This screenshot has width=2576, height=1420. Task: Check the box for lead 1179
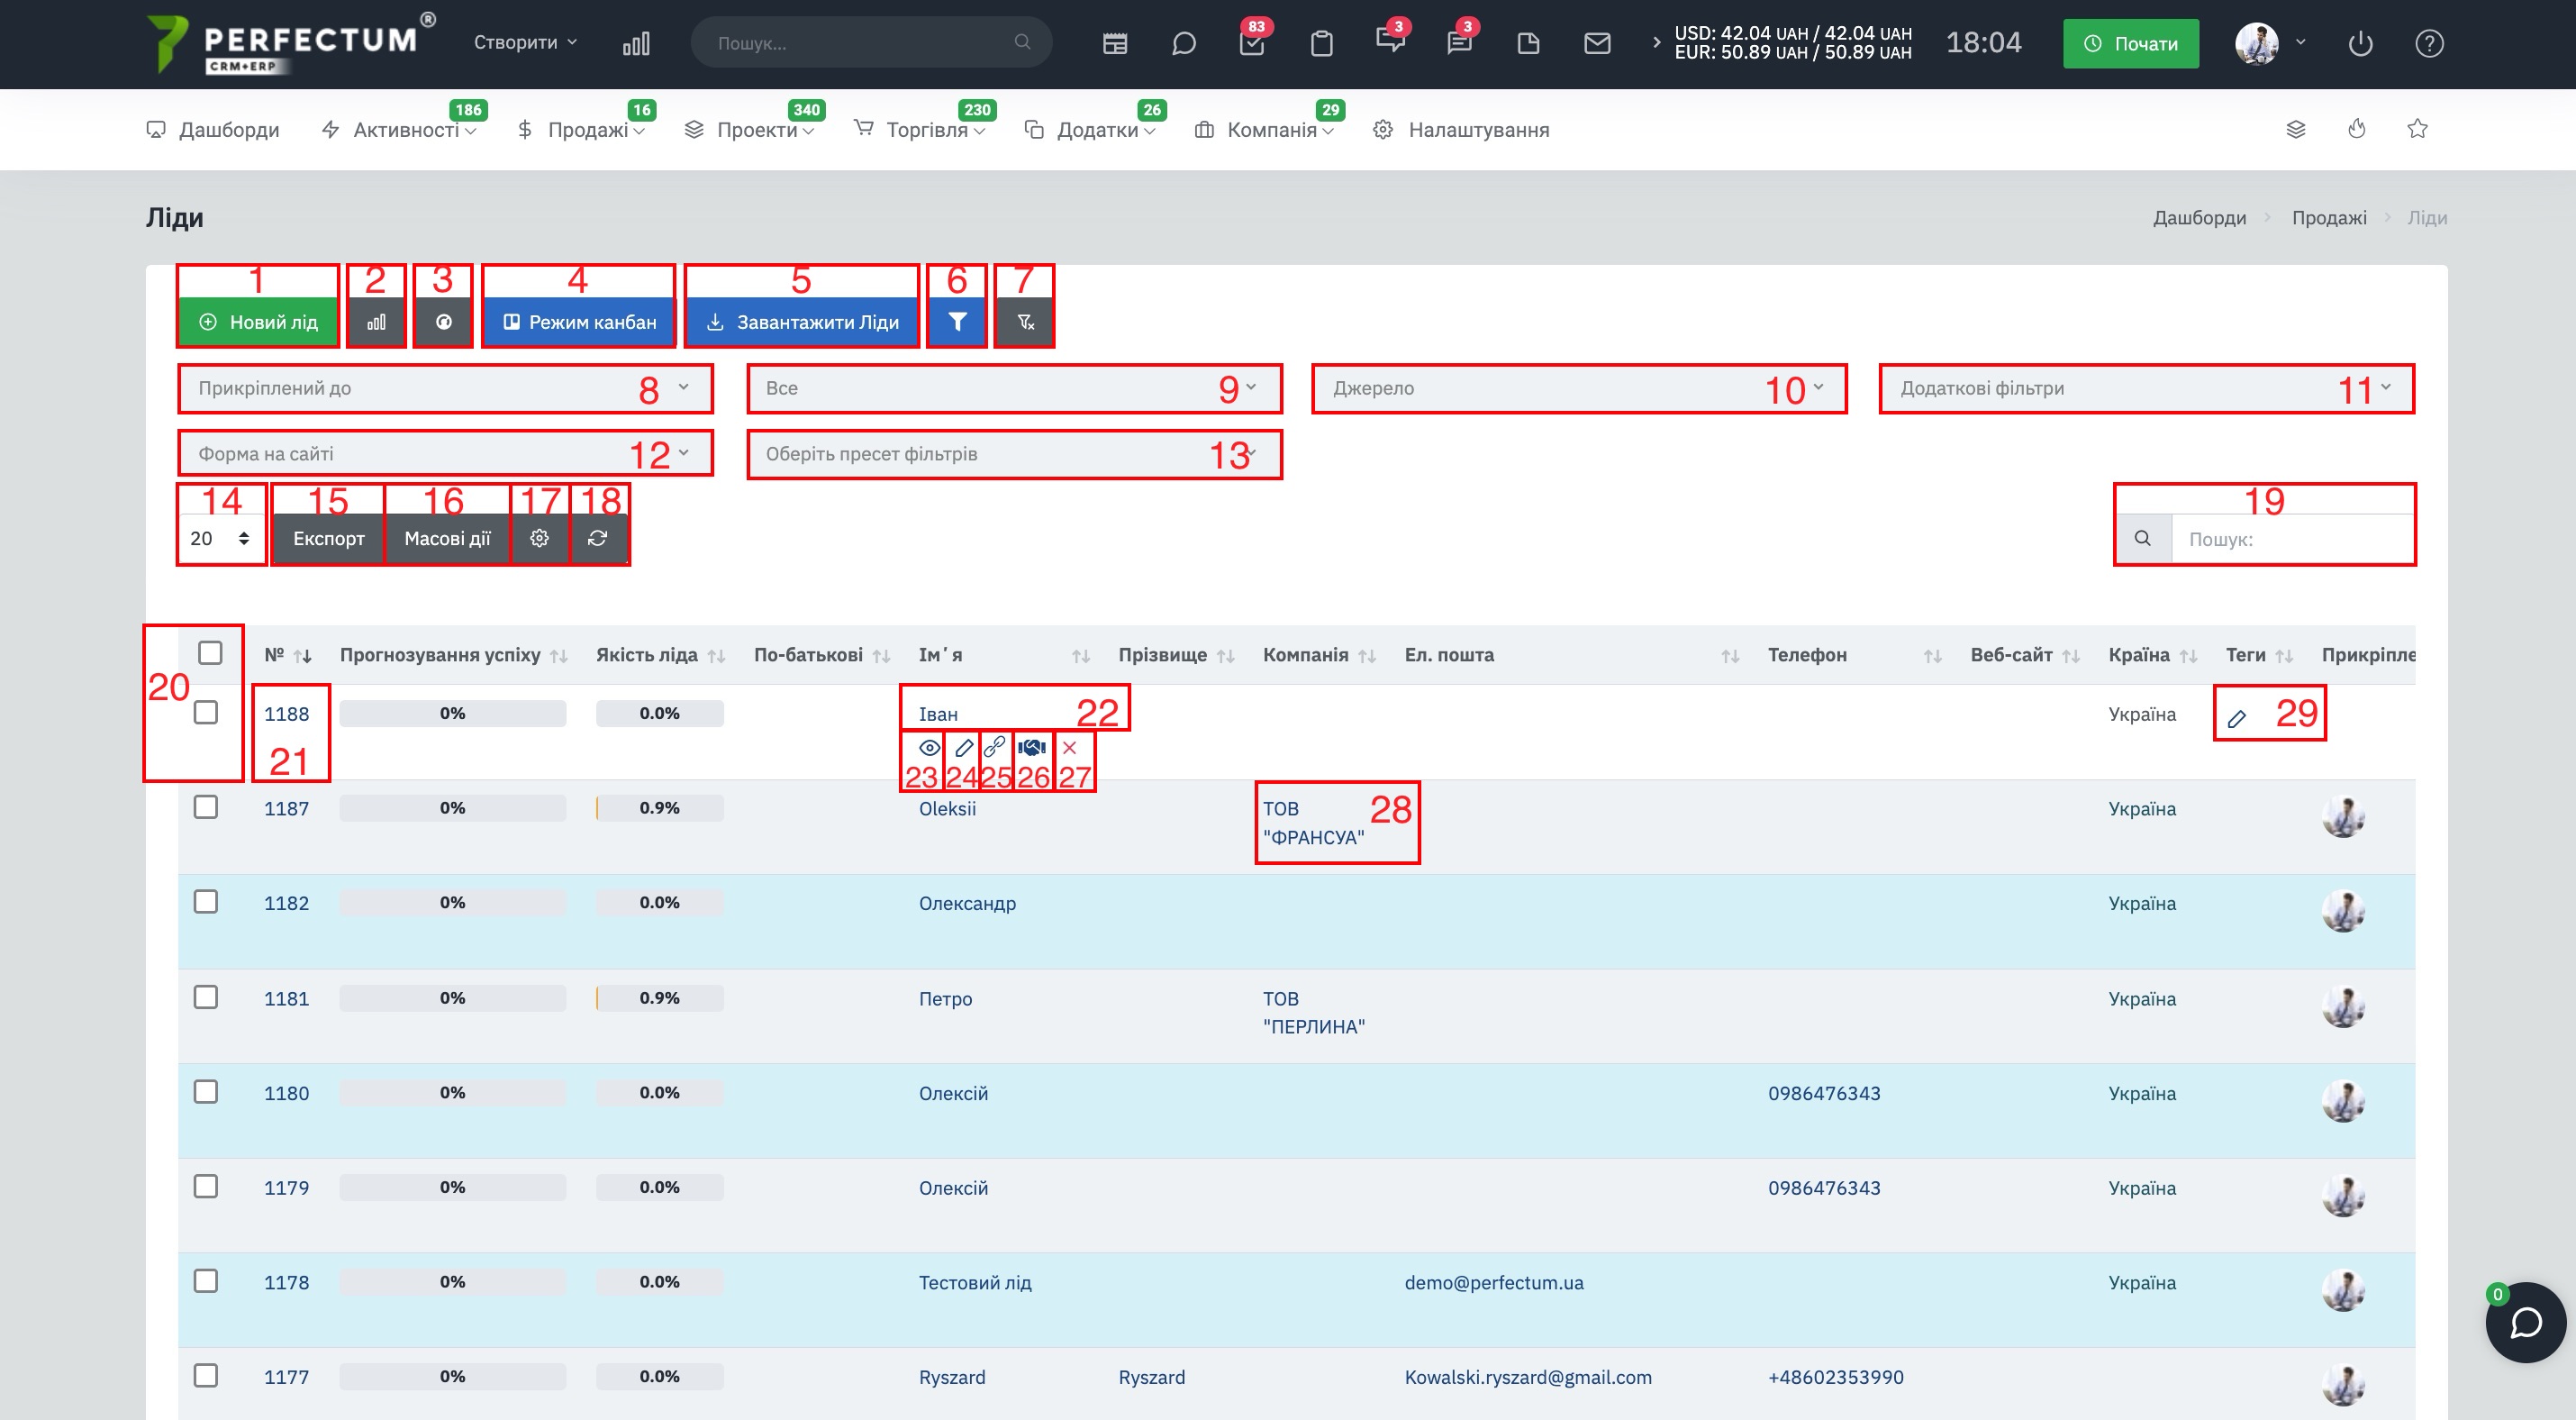pyautogui.click(x=206, y=1186)
